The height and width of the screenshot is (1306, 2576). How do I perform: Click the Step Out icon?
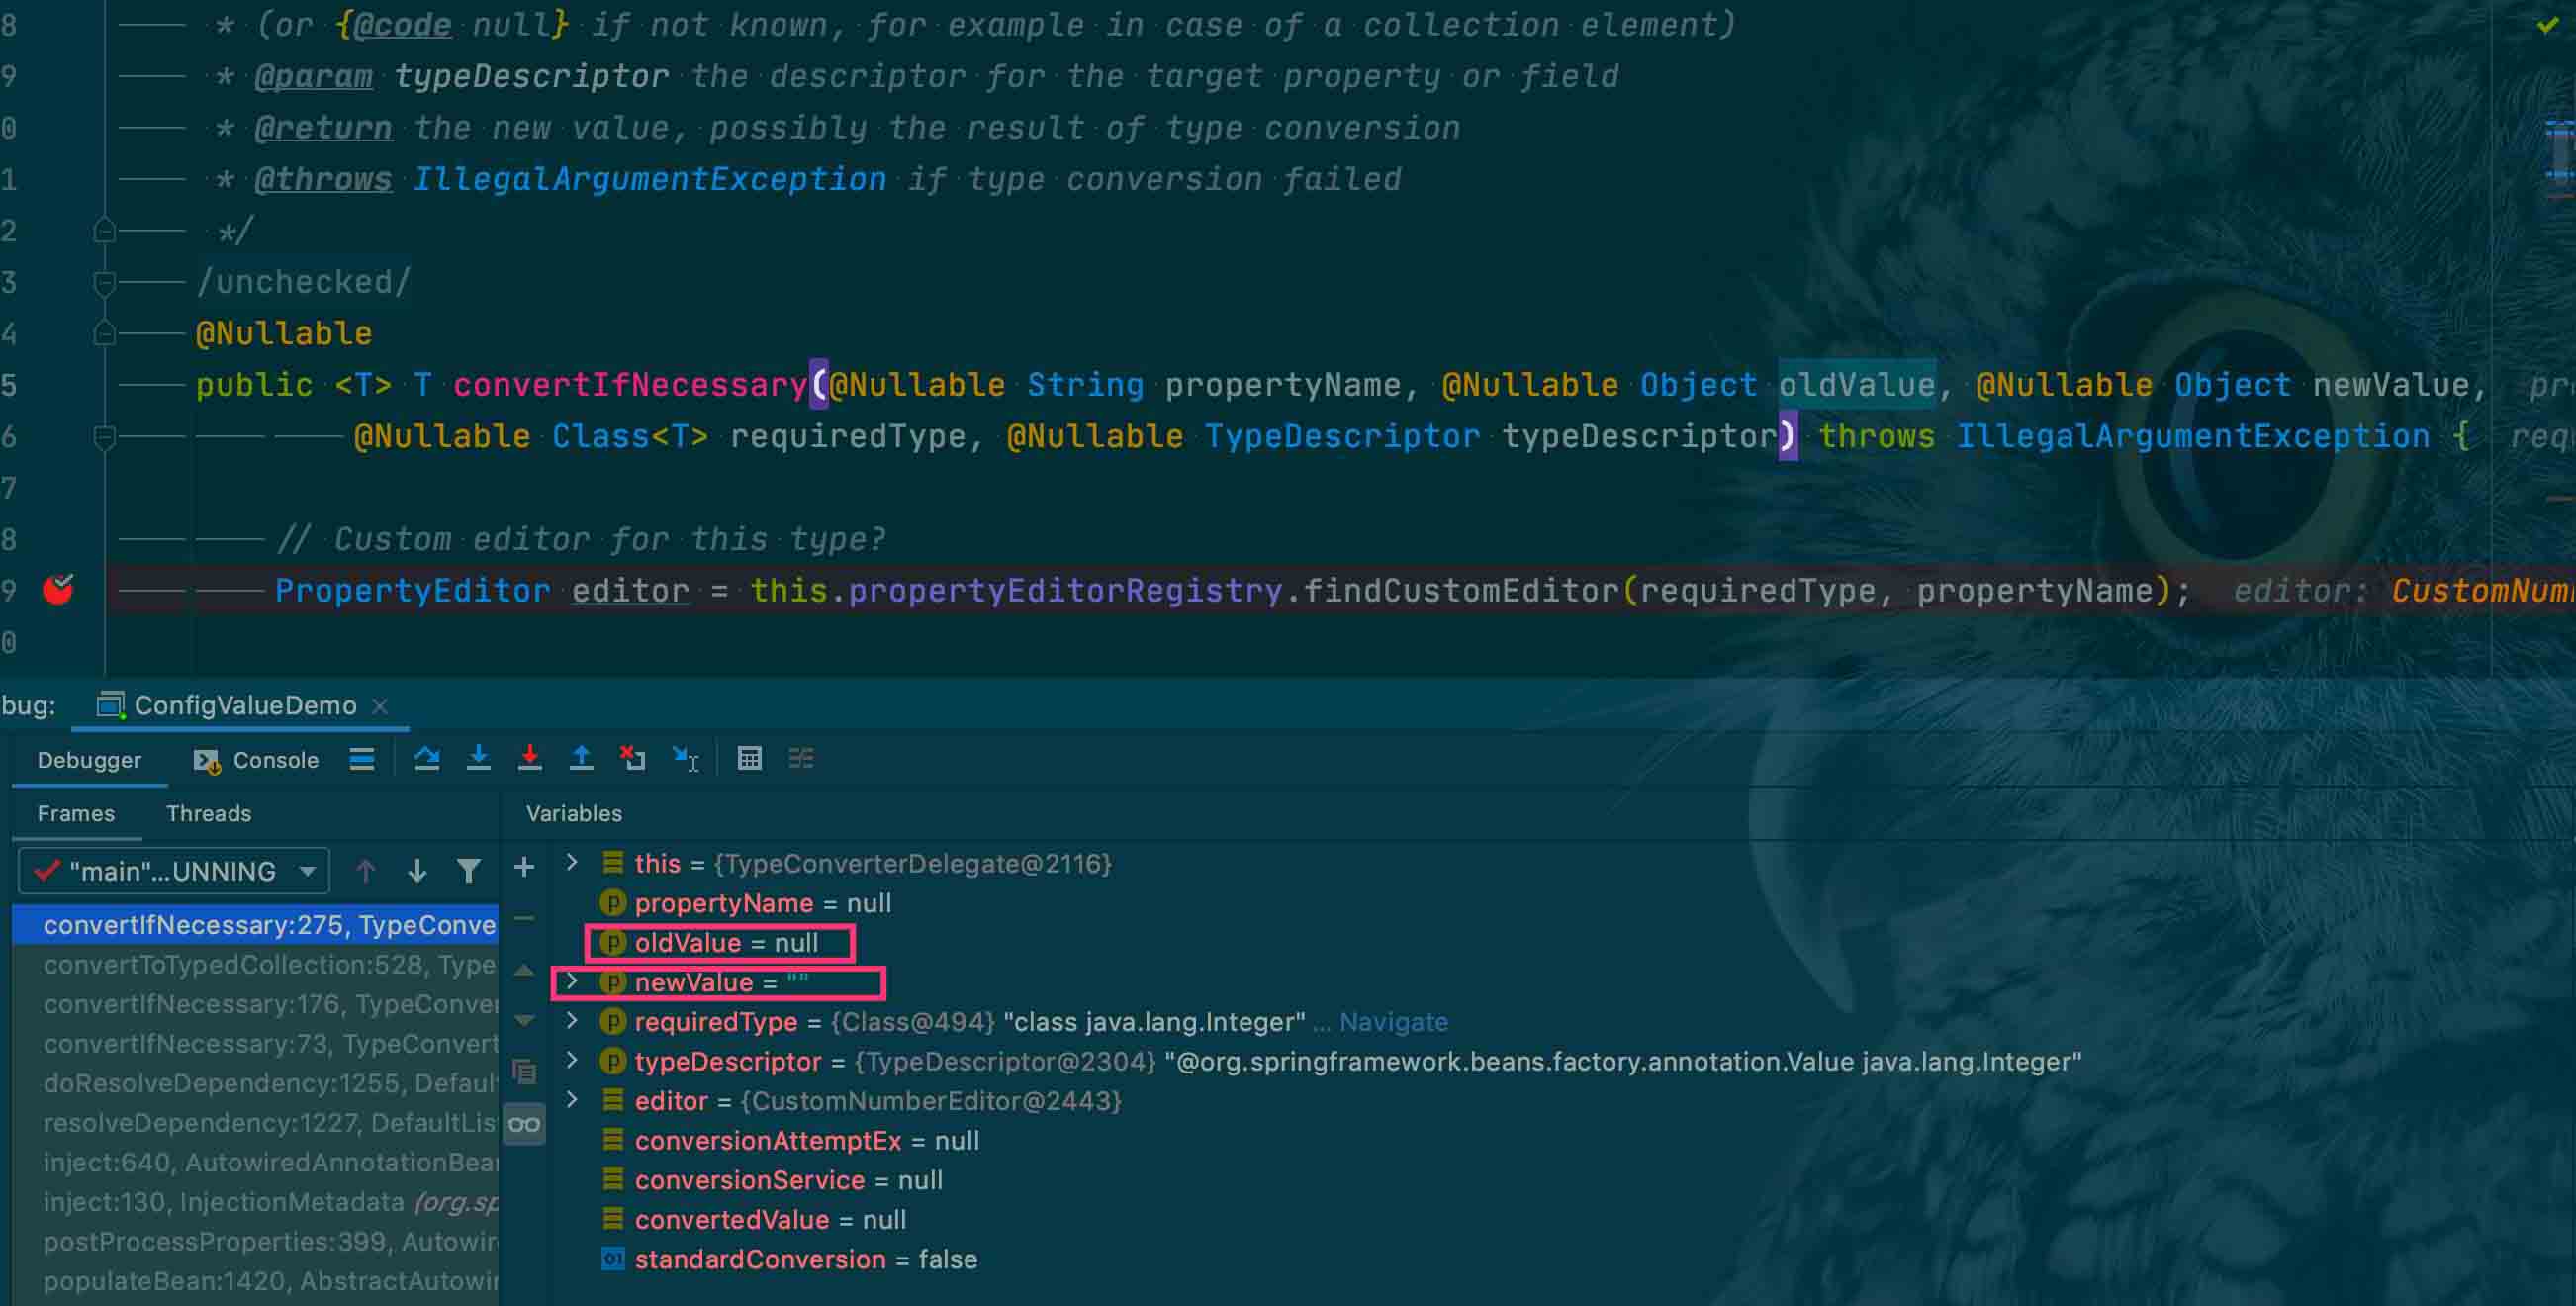tap(581, 759)
